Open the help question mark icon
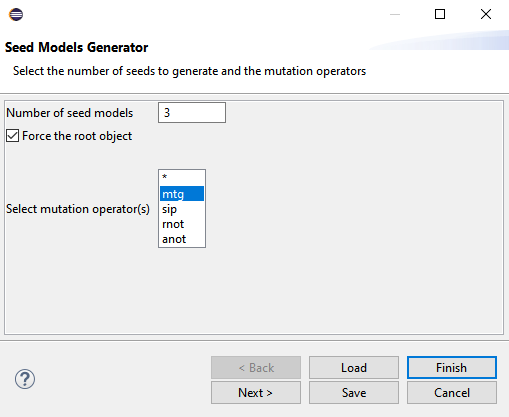 click(25, 379)
